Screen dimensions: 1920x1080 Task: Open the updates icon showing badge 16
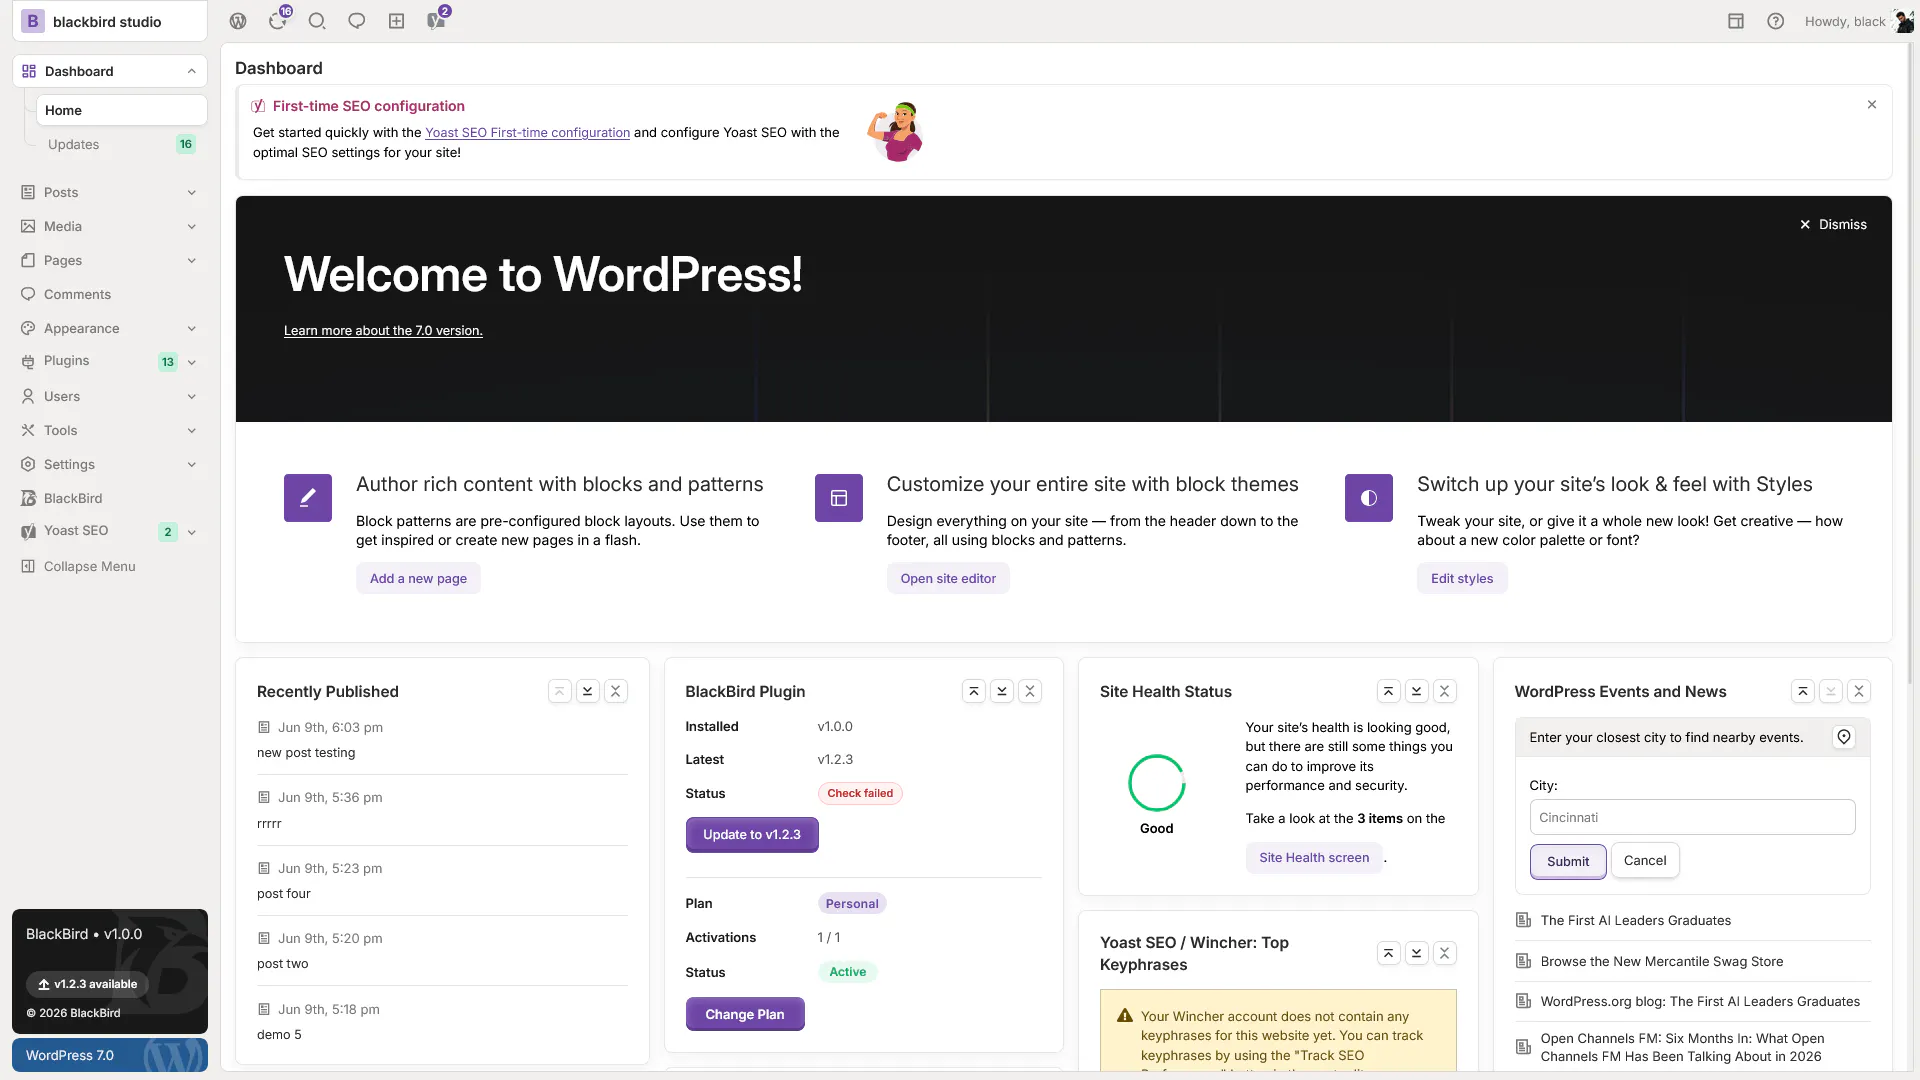tap(279, 20)
